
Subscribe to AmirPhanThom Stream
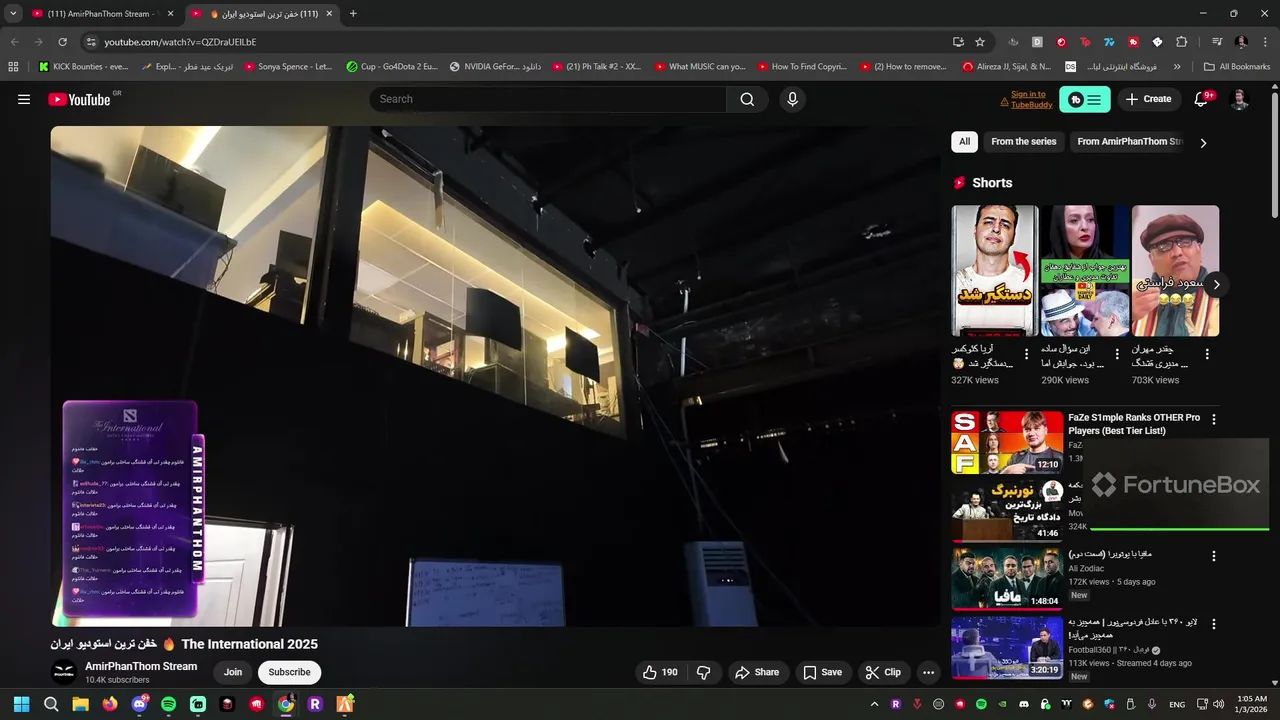coord(289,672)
